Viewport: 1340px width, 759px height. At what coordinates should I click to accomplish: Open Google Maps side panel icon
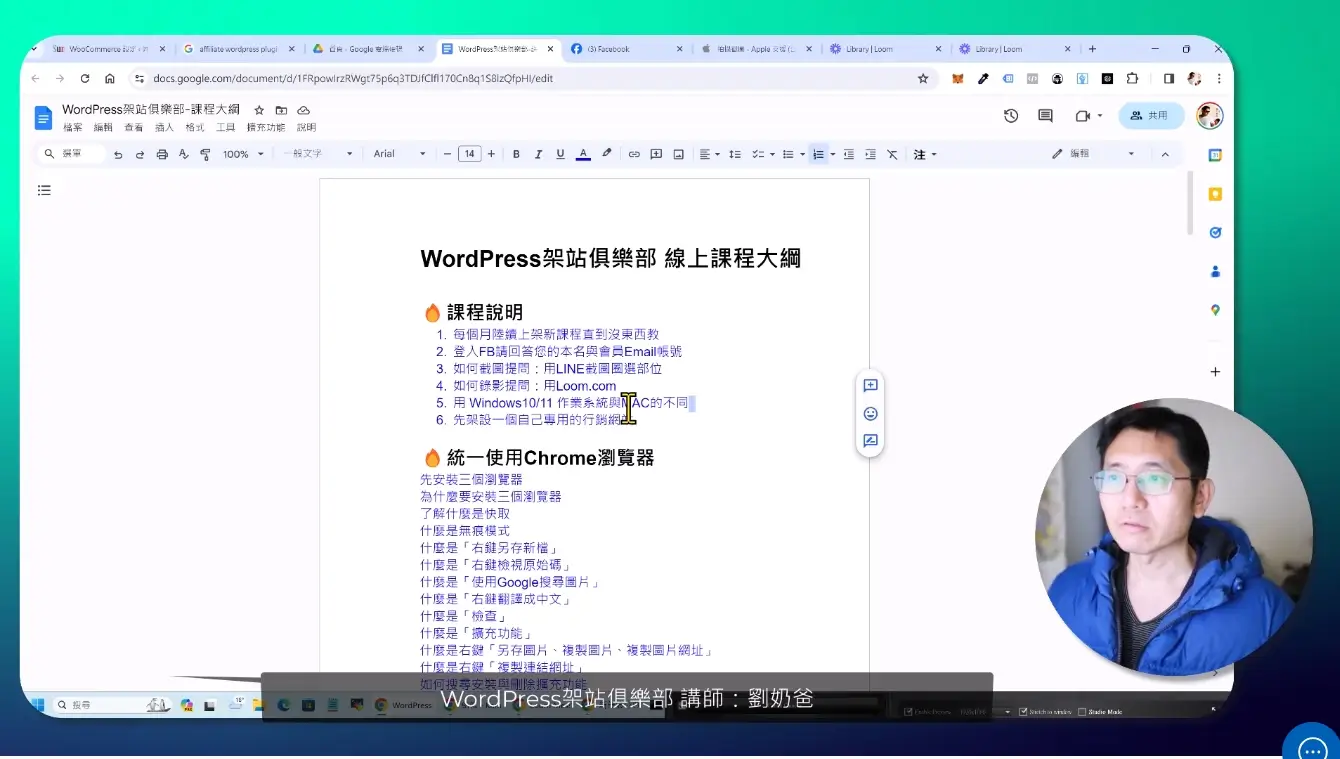pos(1215,310)
